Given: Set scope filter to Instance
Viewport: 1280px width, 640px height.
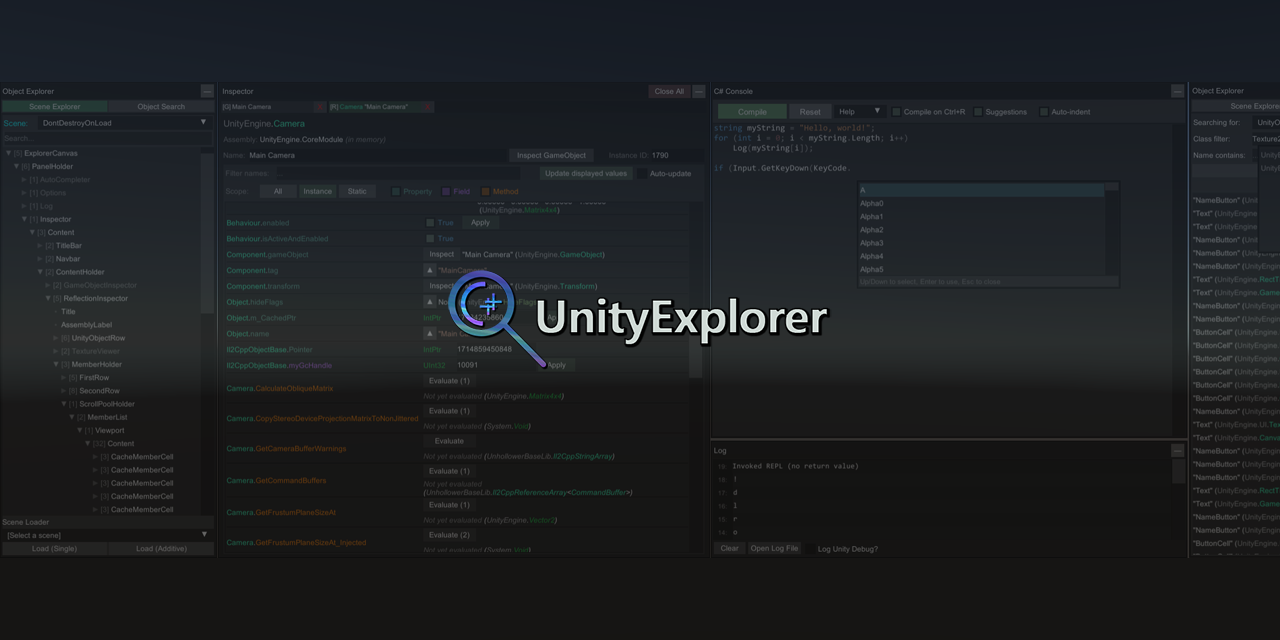Looking at the screenshot, I should [x=318, y=191].
